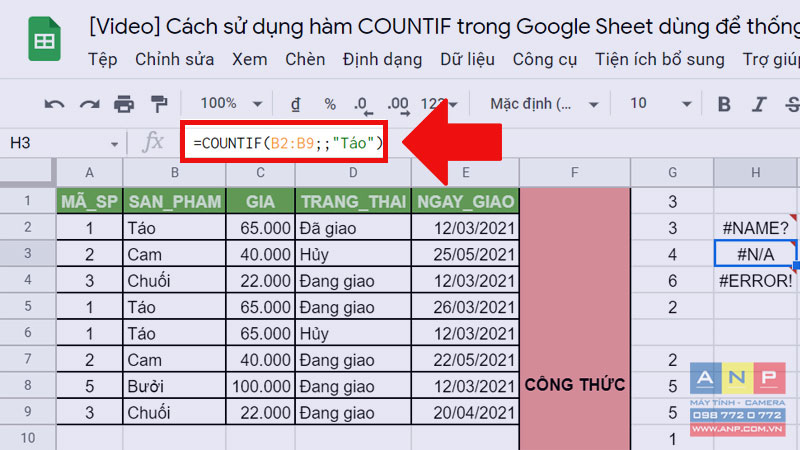Viewport: 800px width, 450px height.
Task: Open the Trợ giúp menu
Action: pos(771,60)
